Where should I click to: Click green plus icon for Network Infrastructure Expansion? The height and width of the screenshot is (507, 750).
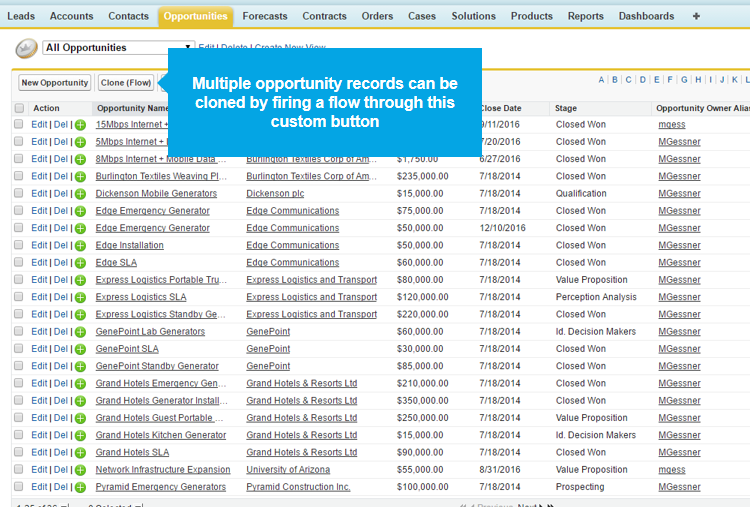(x=80, y=470)
